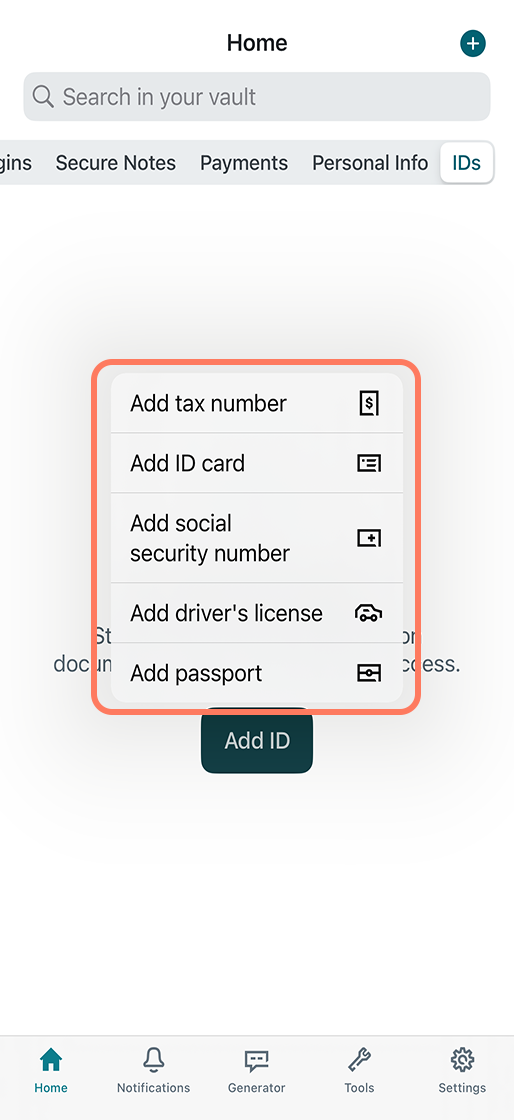Focus the Search in your vault field

tap(257, 96)
